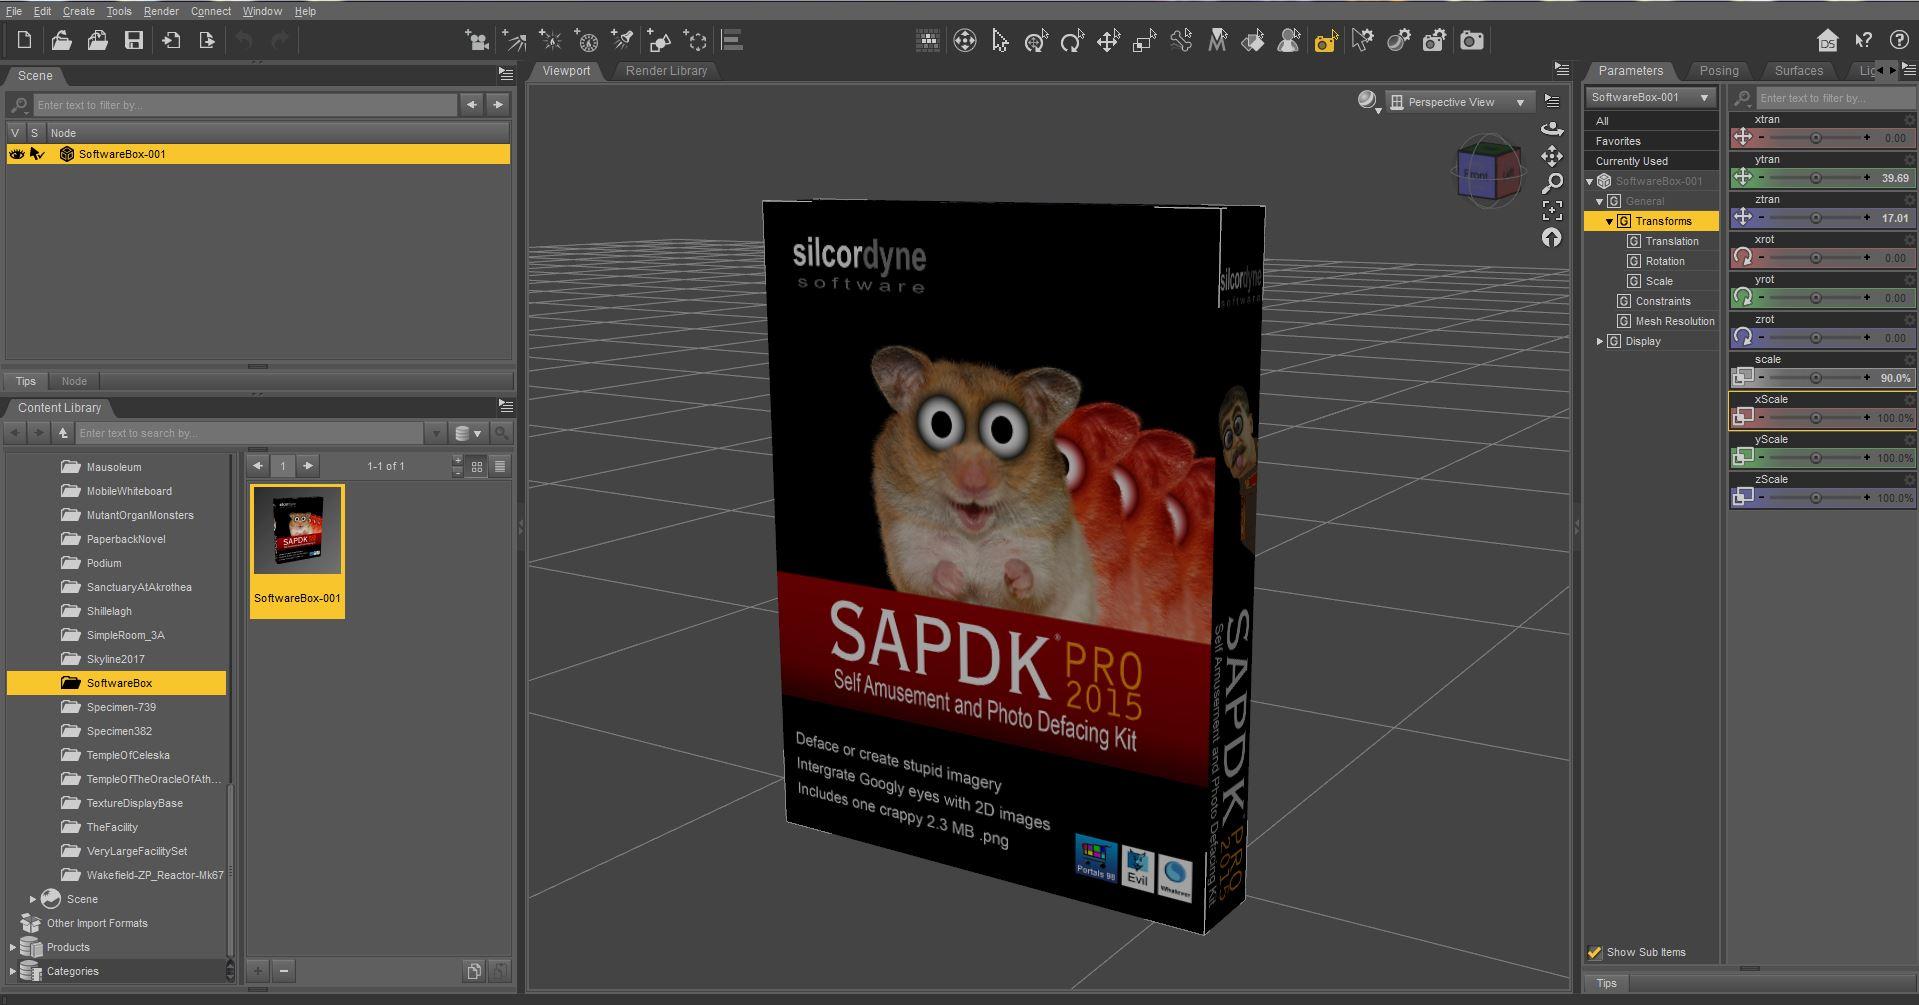Open the Scene pane options menu icon
This screenshot has height=1005, width=1919.
click(x=506, y=74)
